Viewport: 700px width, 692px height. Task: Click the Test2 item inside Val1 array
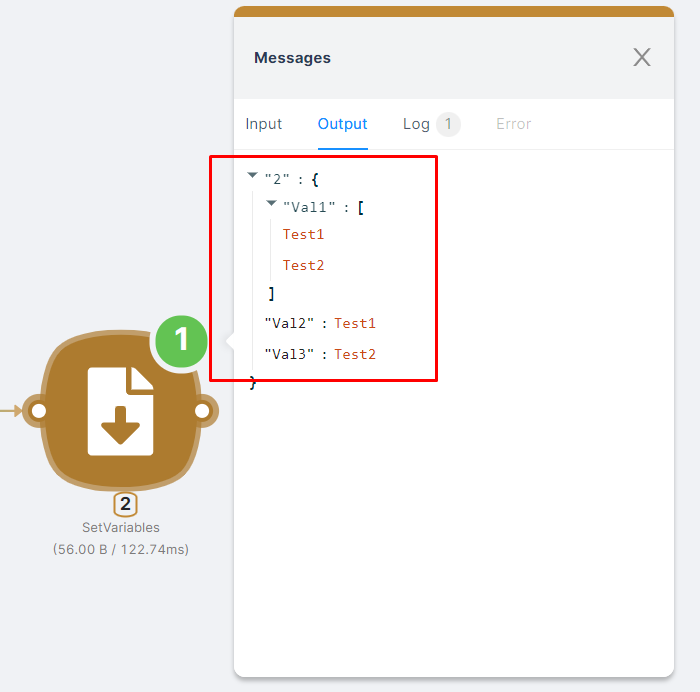[x=303, y=266]
